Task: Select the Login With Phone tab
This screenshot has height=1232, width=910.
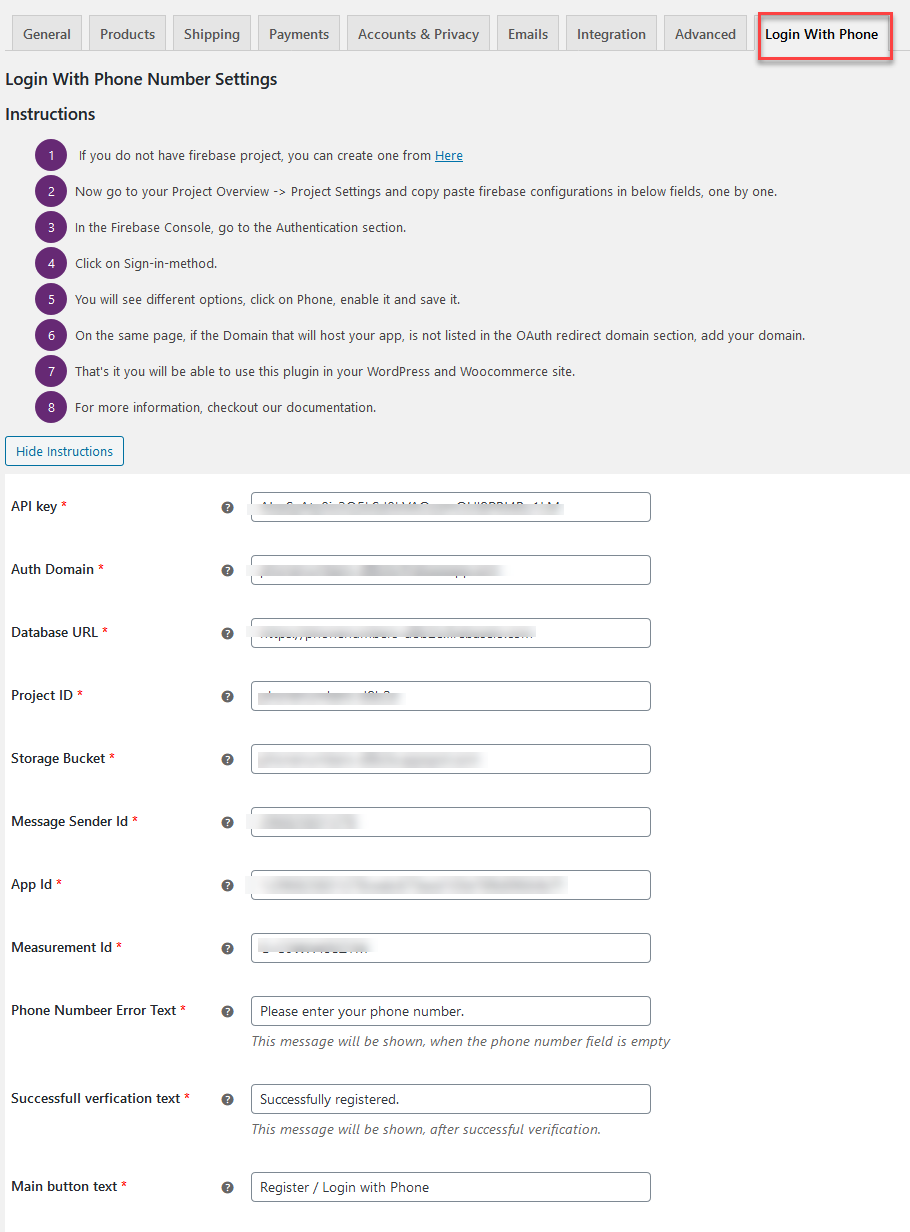Action: point(822,34)
